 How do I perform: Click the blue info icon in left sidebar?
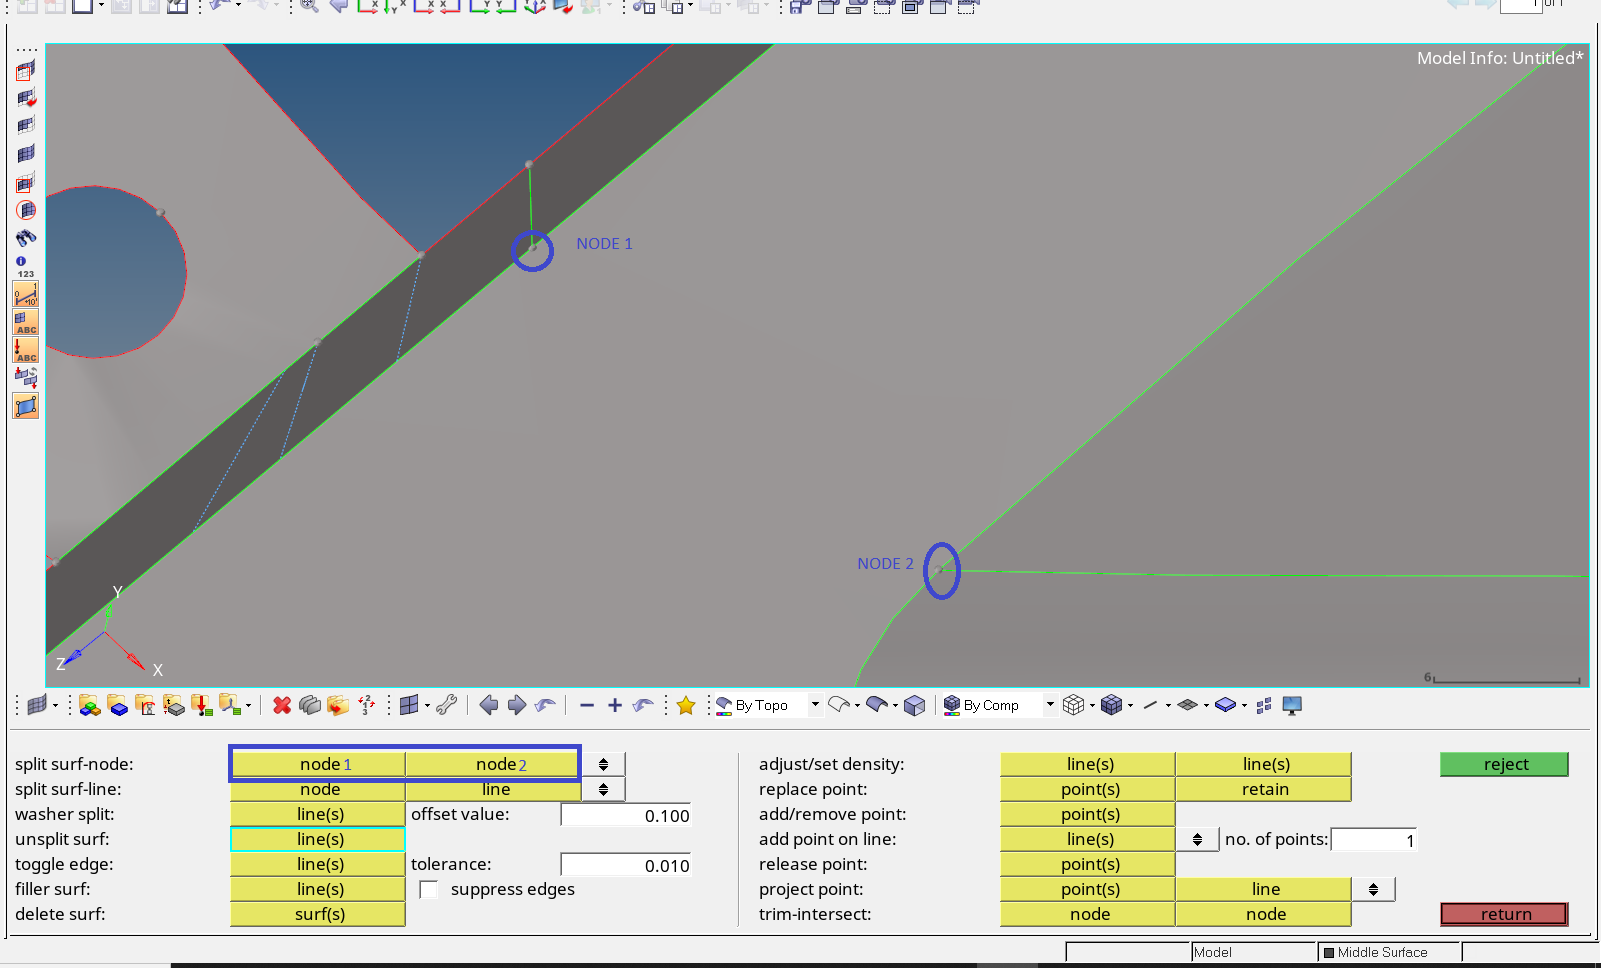20,261
